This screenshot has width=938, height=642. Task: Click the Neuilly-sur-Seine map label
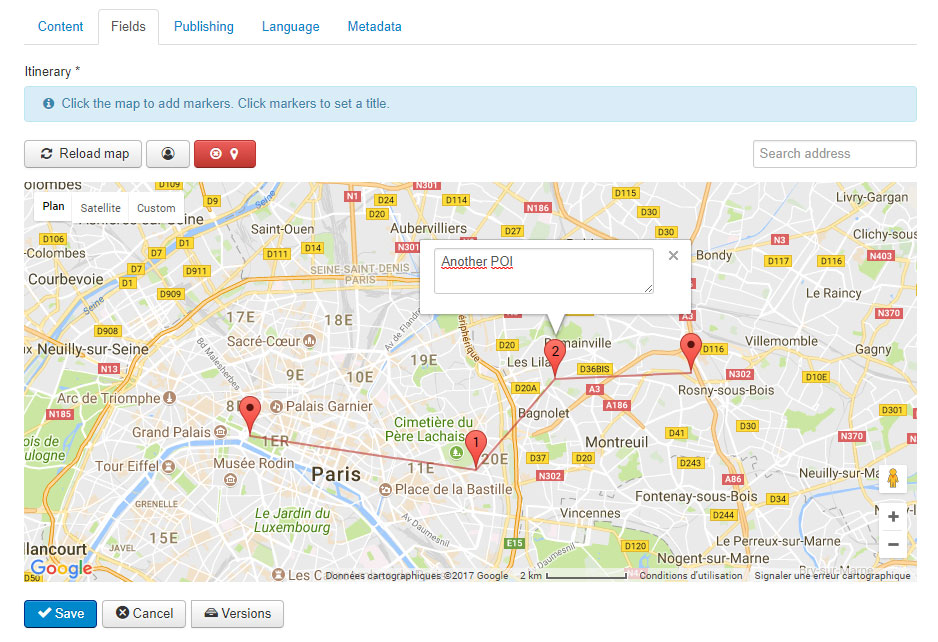point(93,349)
